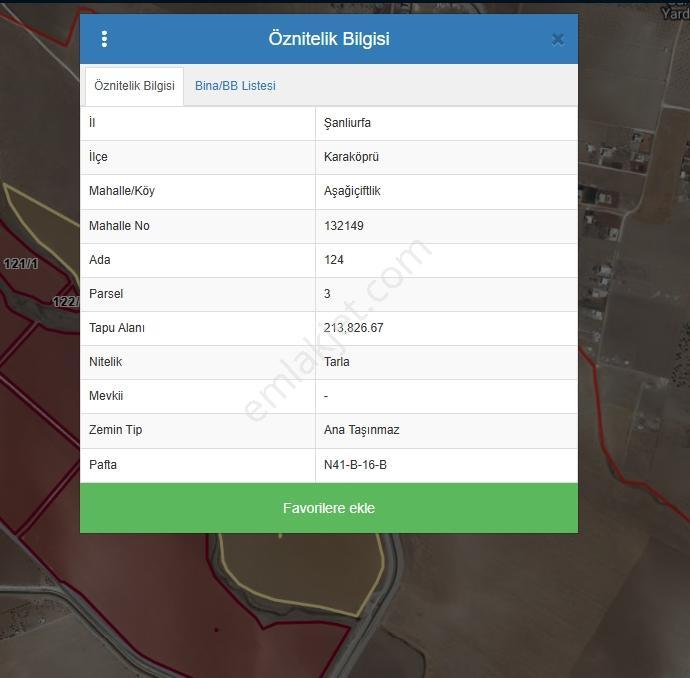Select the Mahalle No value 132149
This screenshot has width=690, height=678.
344,226
